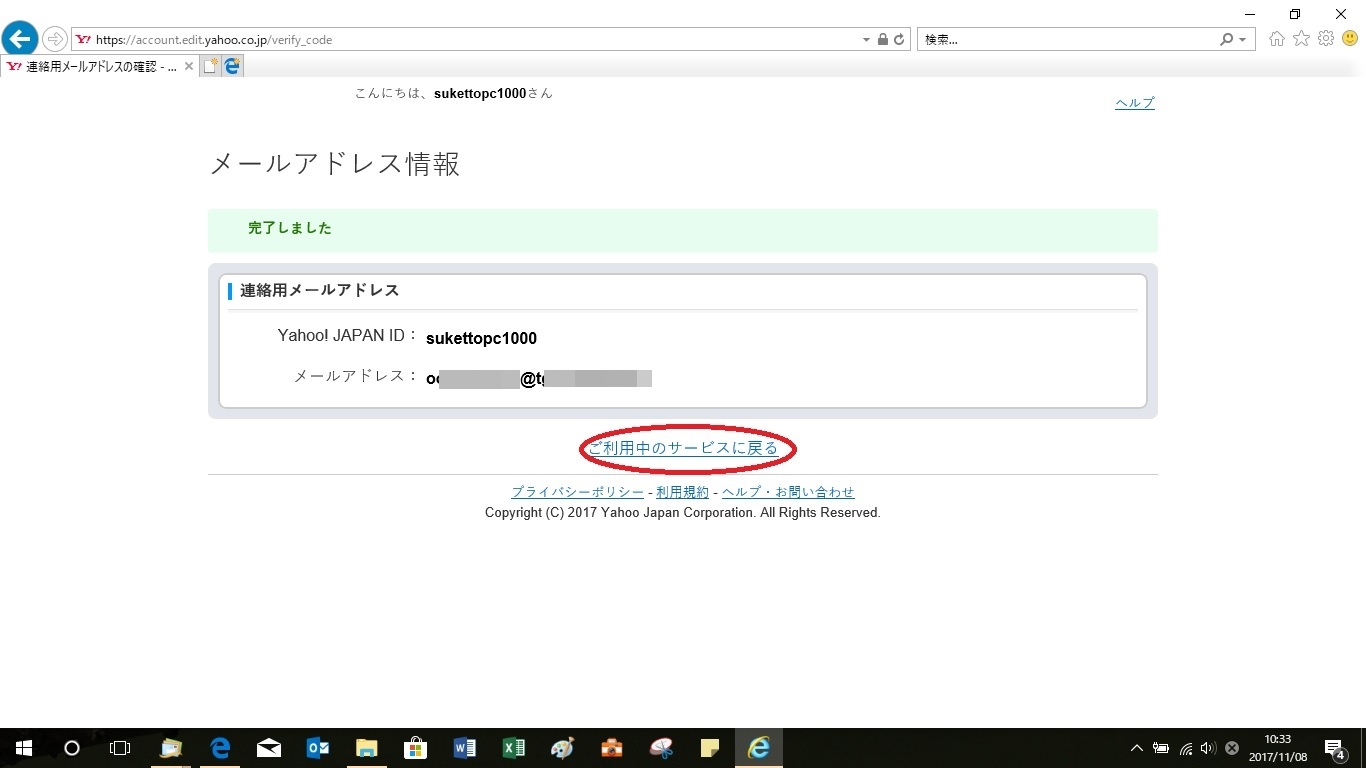
Task: Open Snipping Tool from the taskbar
Action: click(x=661, y=748)
